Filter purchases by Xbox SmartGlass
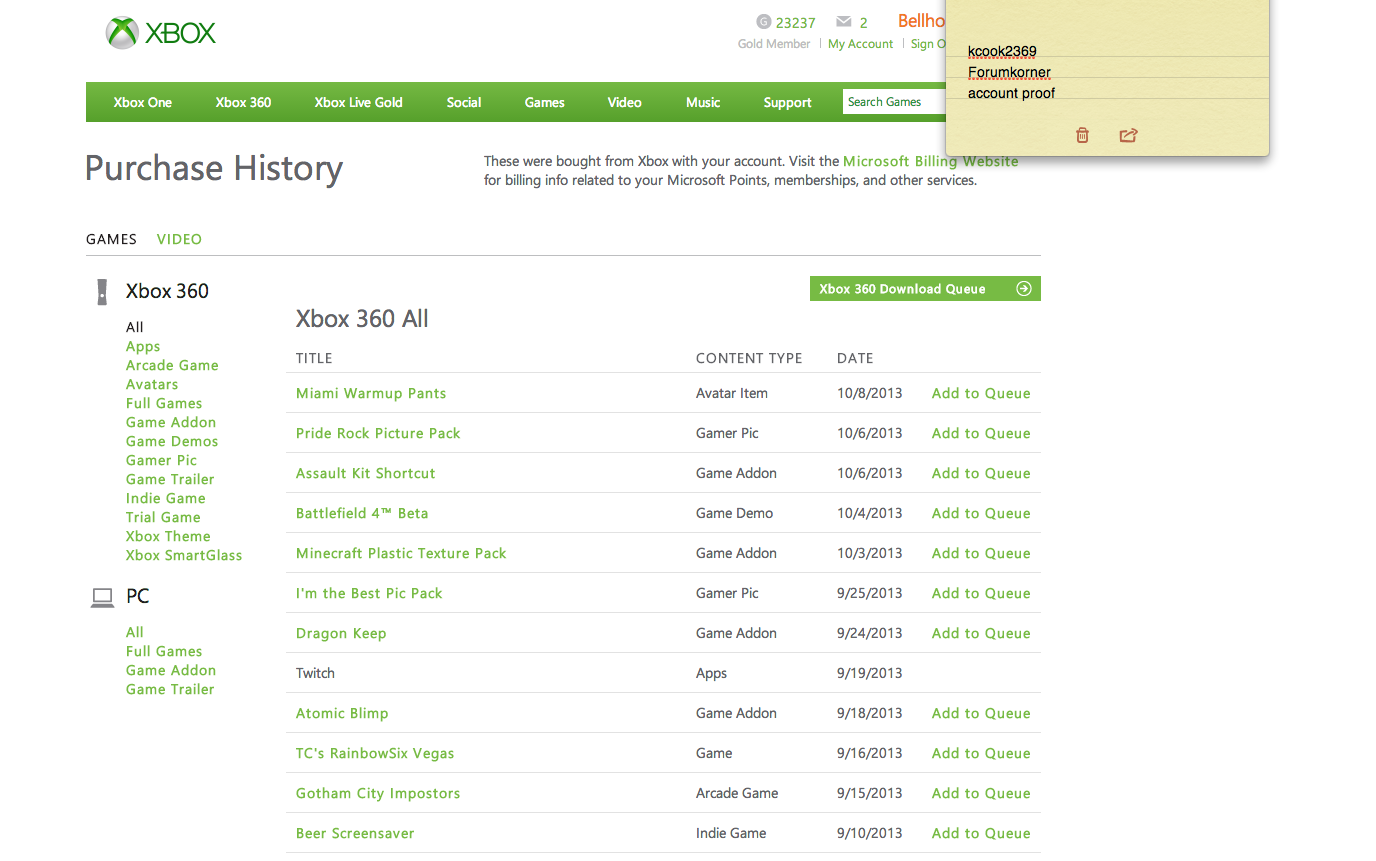 click(184, 555)
